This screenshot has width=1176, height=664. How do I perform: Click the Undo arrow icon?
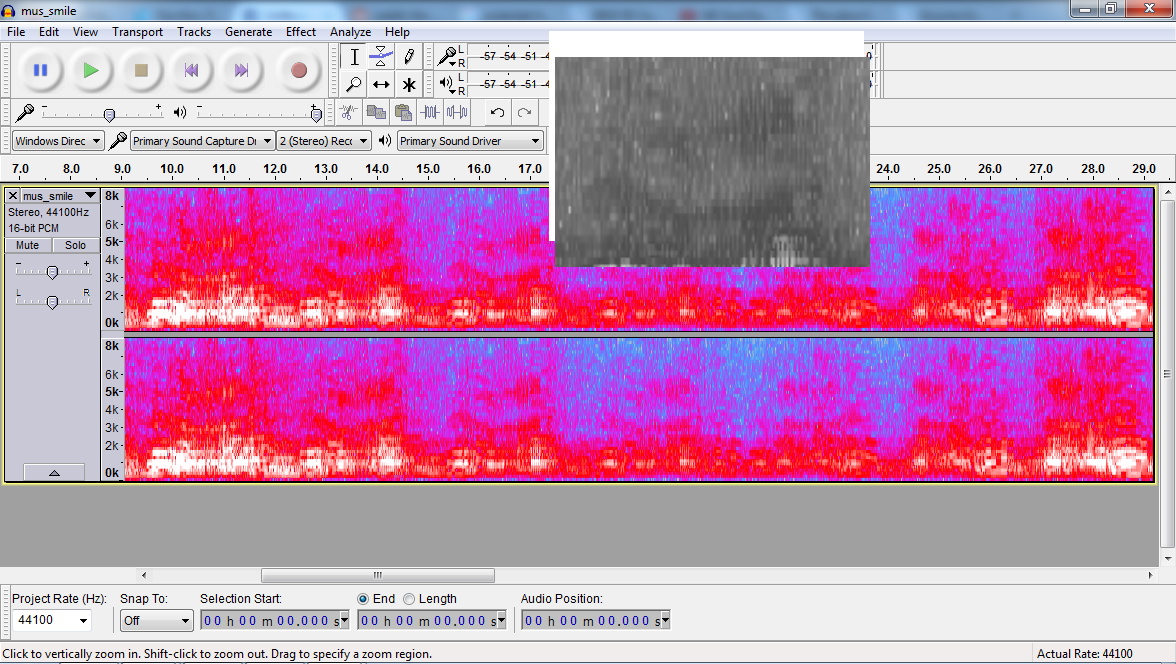[x=497, y=113]
